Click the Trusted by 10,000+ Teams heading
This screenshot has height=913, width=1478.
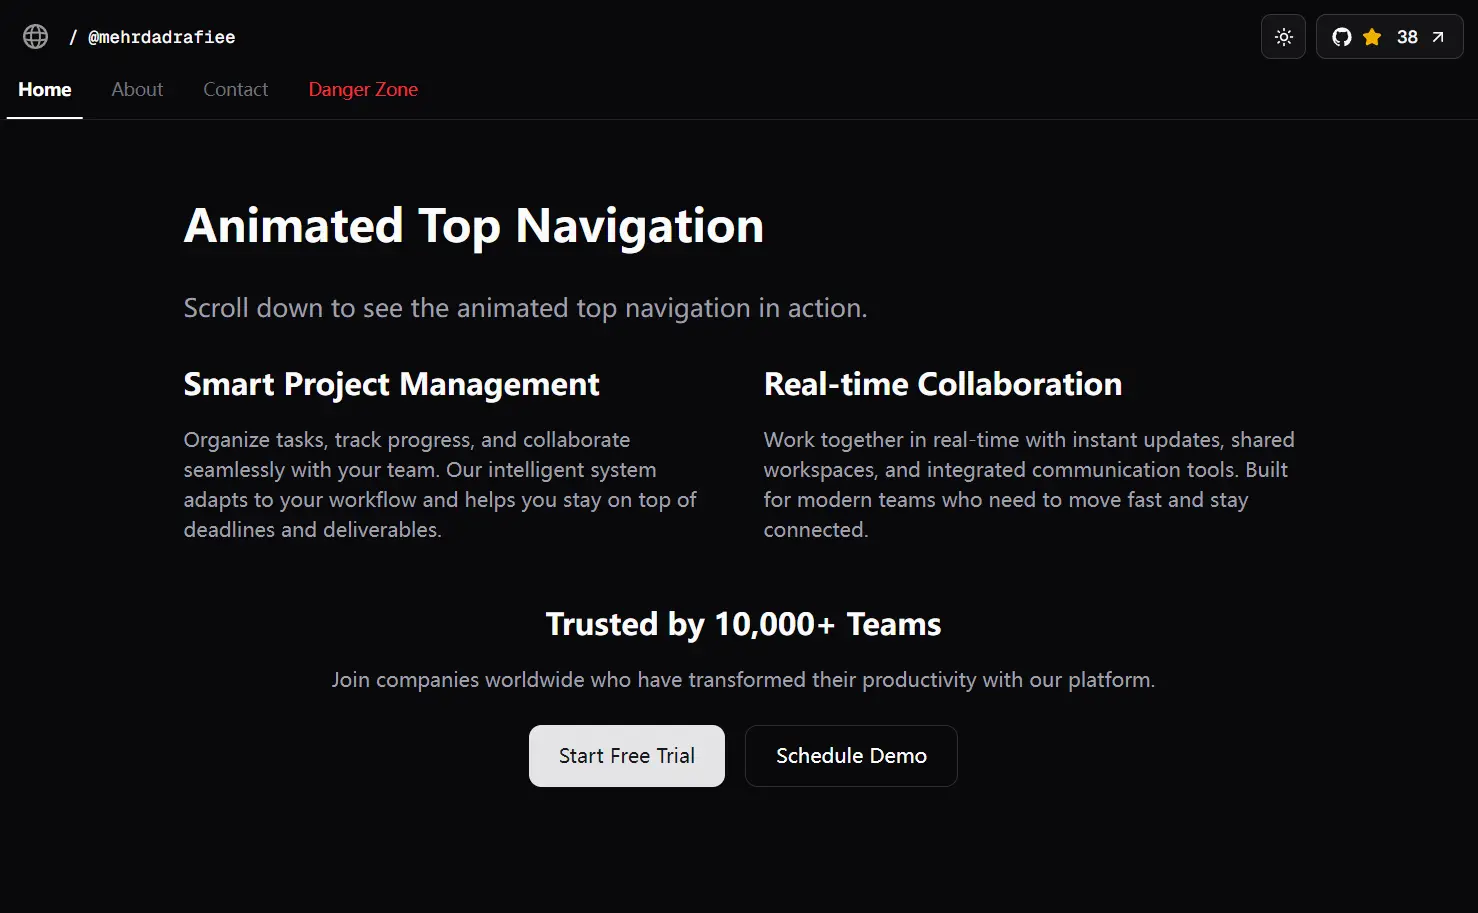click(743, 625)
